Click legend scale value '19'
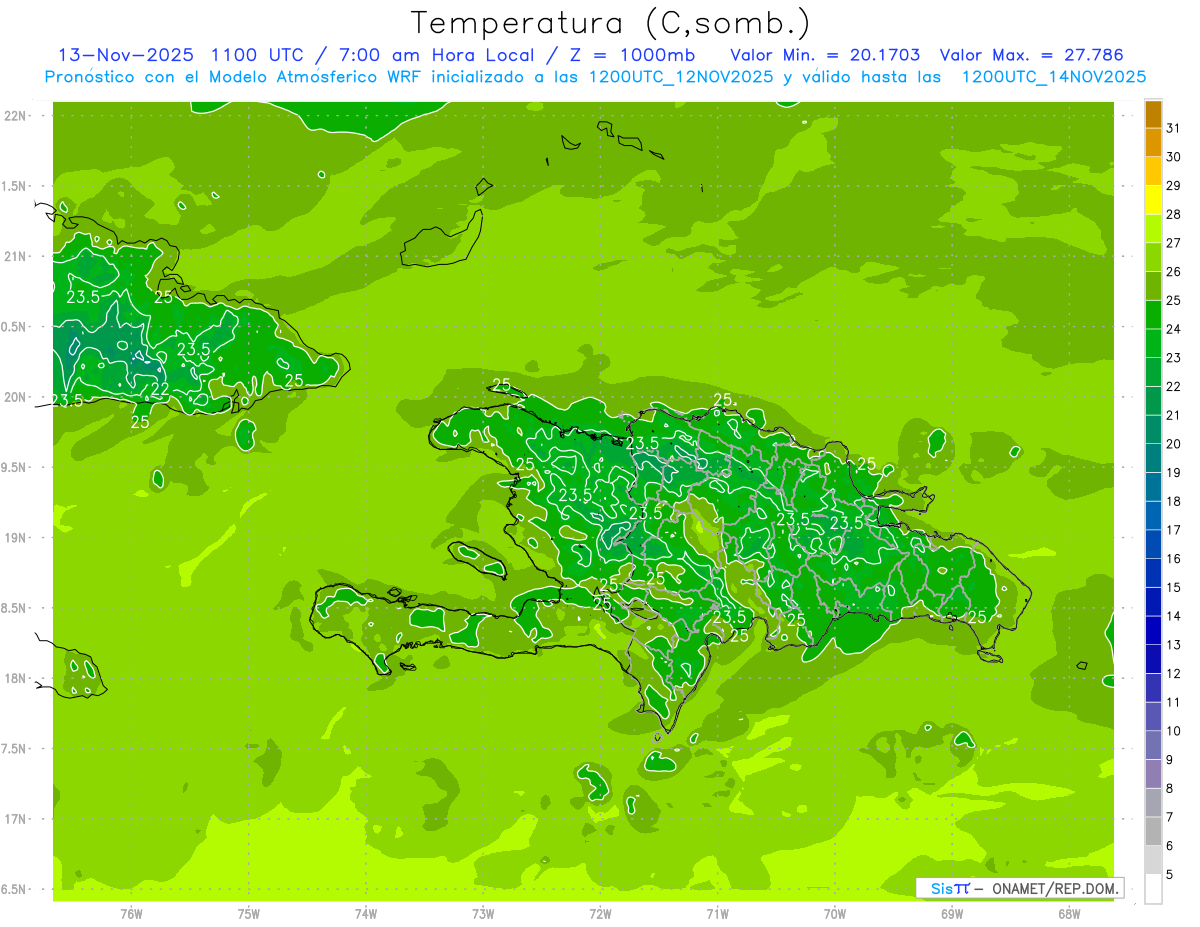 (1173, 473)
